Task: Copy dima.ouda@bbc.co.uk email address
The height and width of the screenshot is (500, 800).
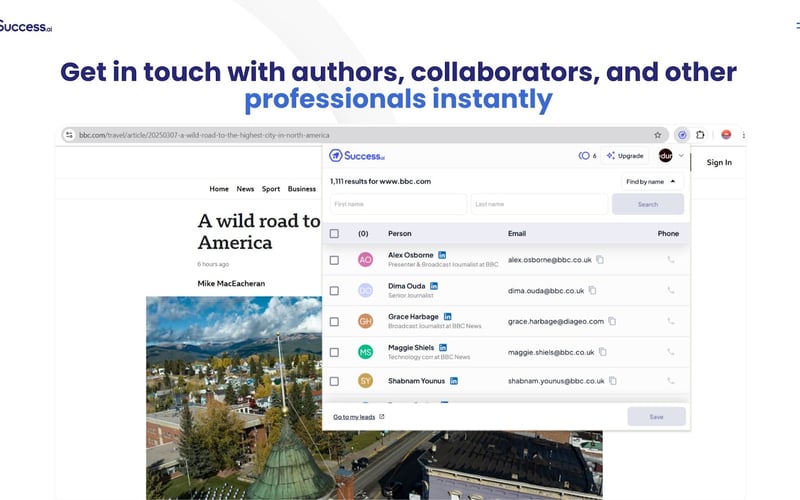Action: (x=592, y=290)
